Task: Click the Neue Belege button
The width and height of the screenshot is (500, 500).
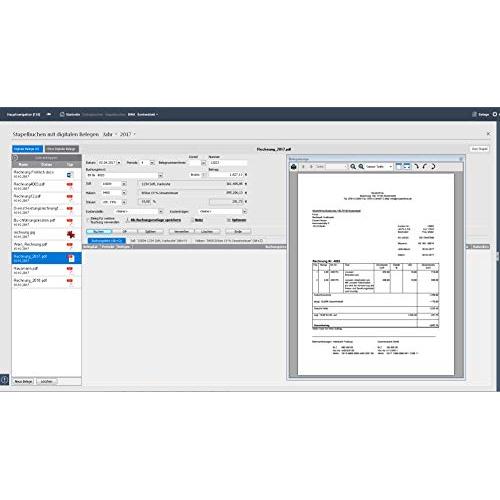Action: point(23,381)
